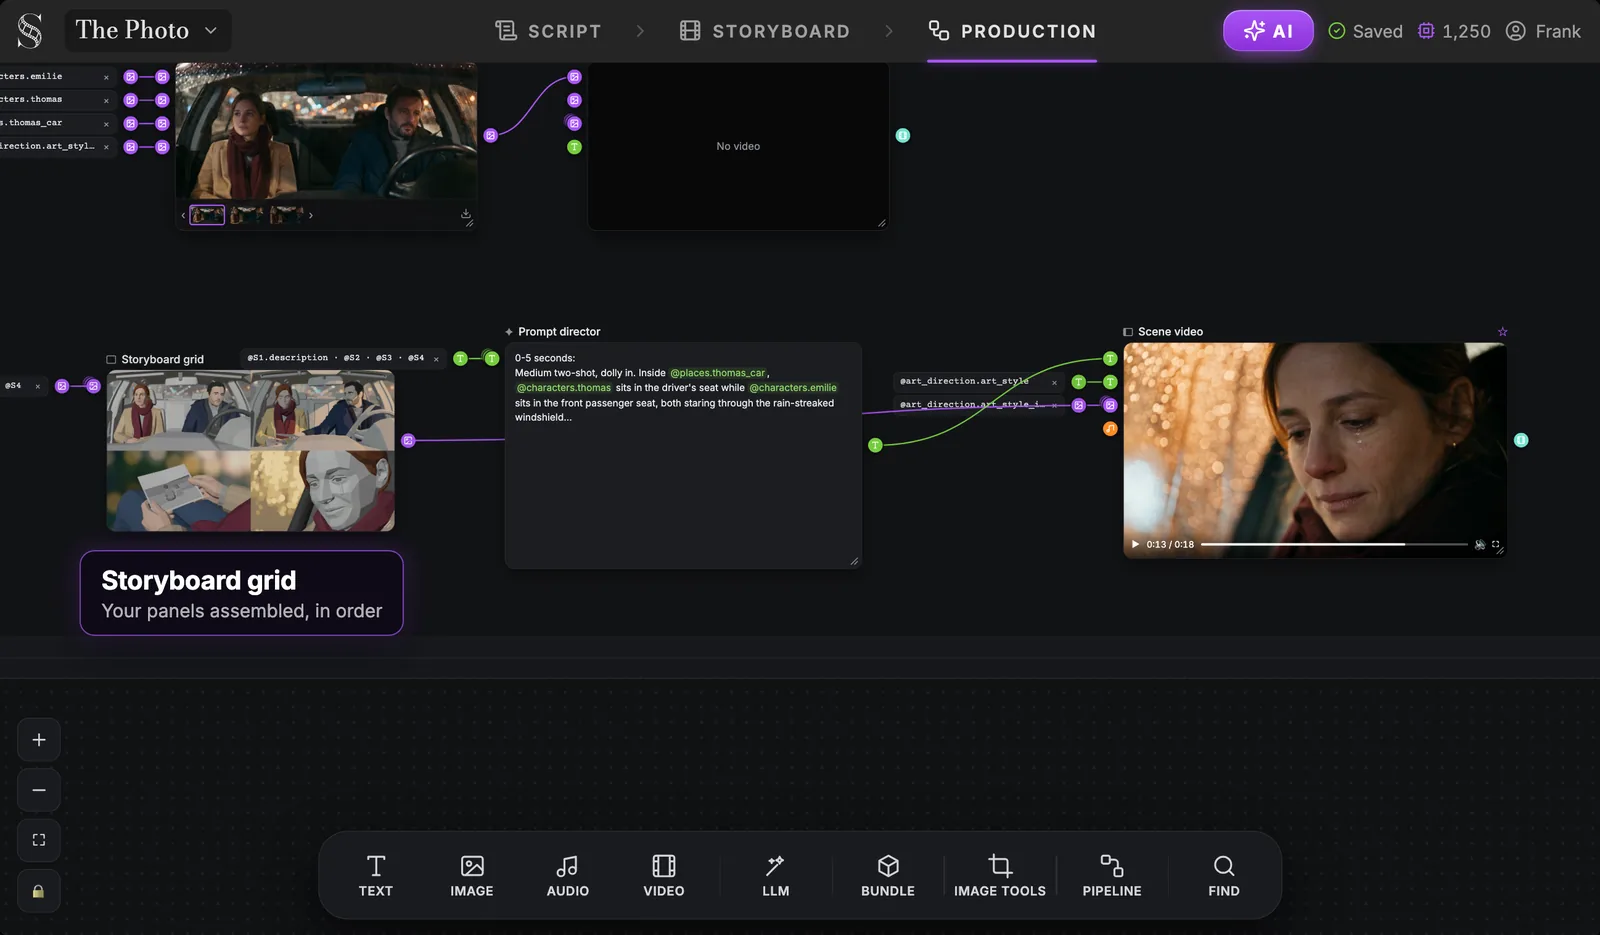1600x935 pixels.
Task: Add a Video node from the toolbar
Action: (664, 876)
